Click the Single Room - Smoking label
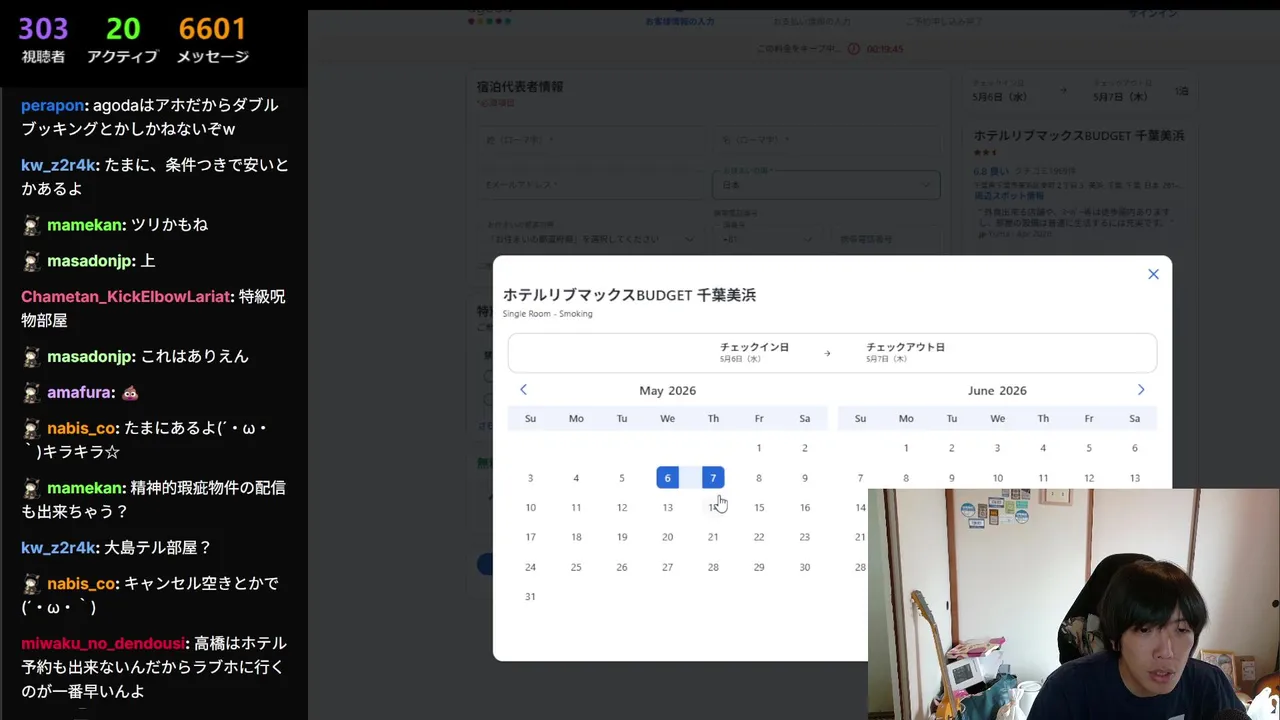The image size is (1280, 720). pos(547,314)
